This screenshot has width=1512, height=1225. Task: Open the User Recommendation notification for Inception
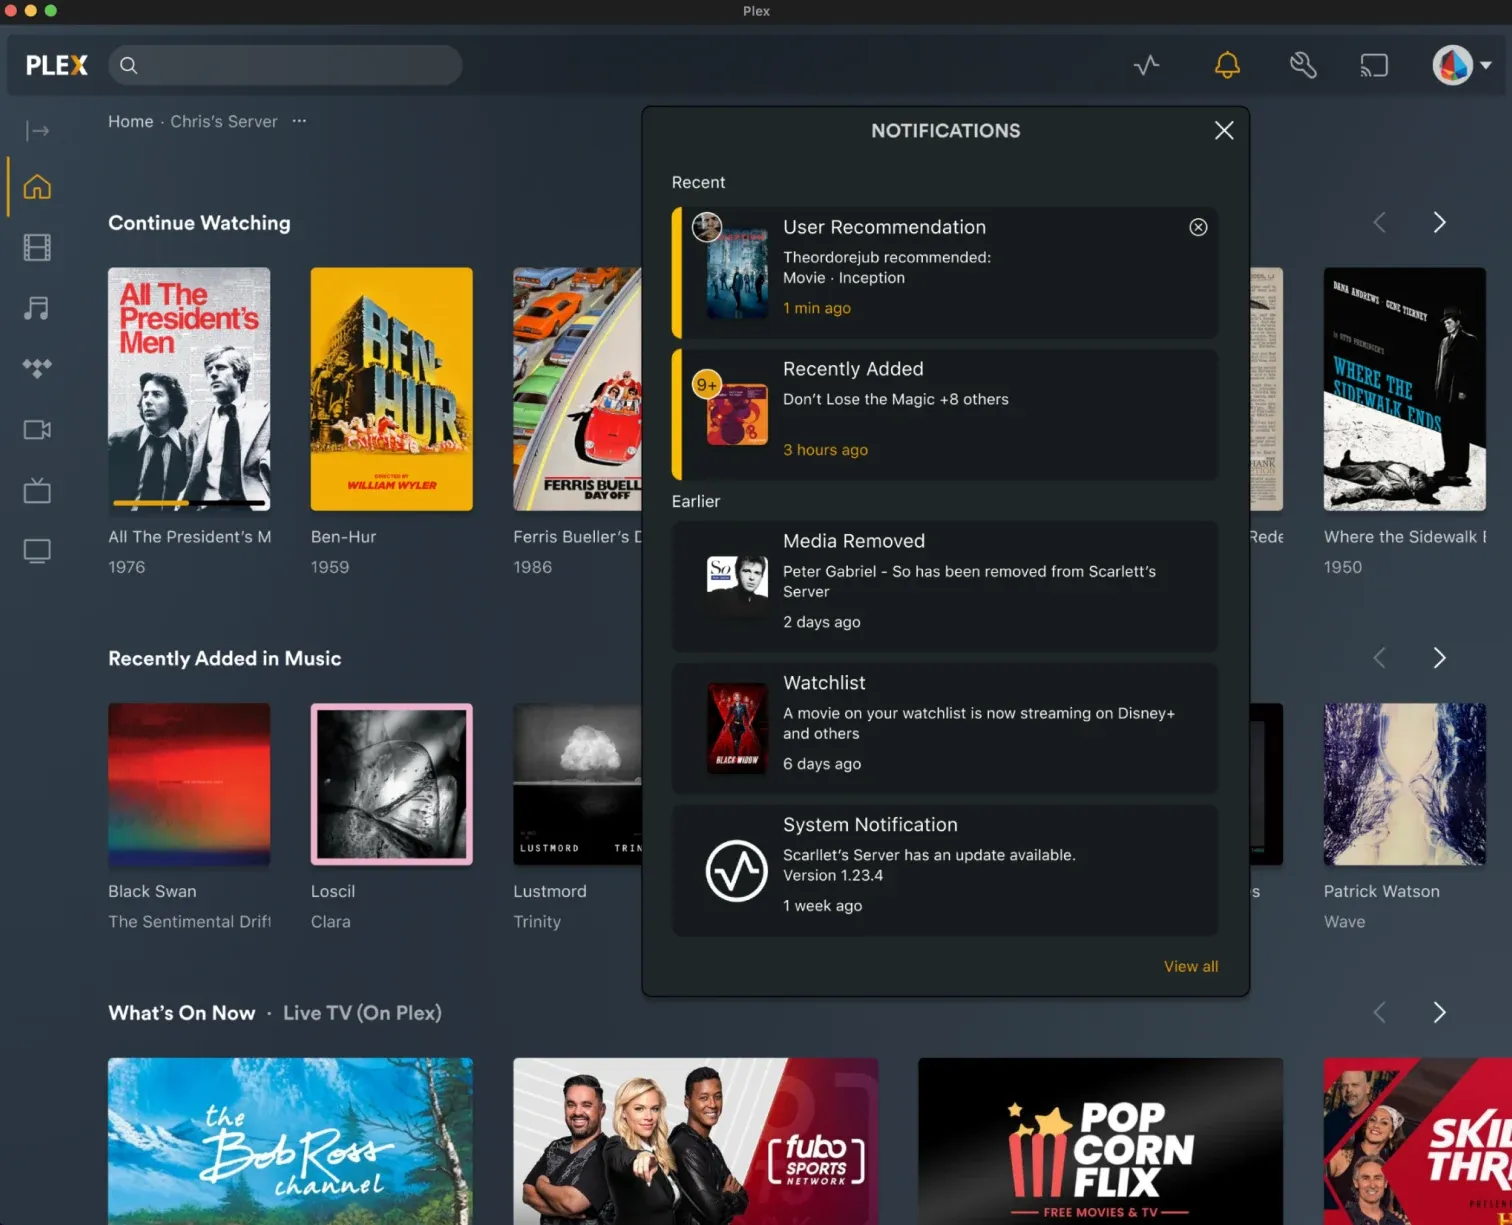coord(945,273)
